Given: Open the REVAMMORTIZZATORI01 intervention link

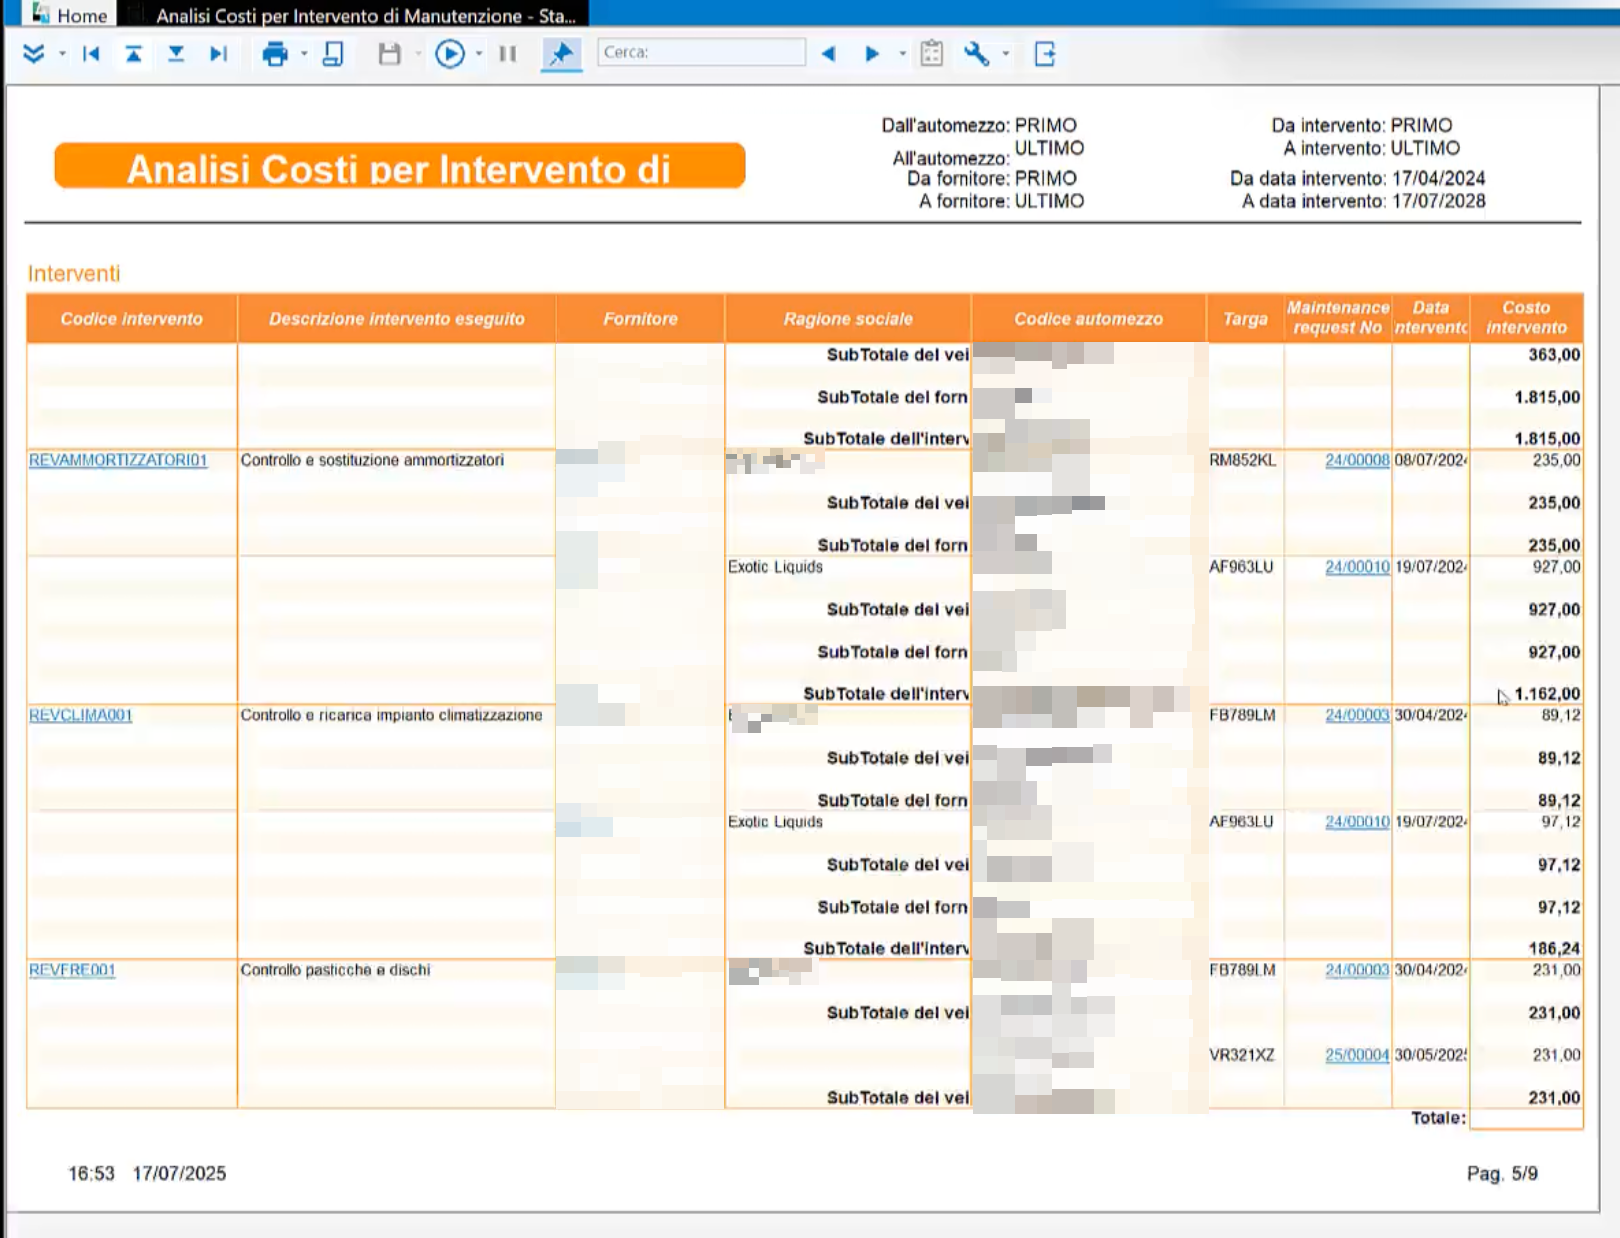Looking at the screenshot, I should [x=118, y=460].
